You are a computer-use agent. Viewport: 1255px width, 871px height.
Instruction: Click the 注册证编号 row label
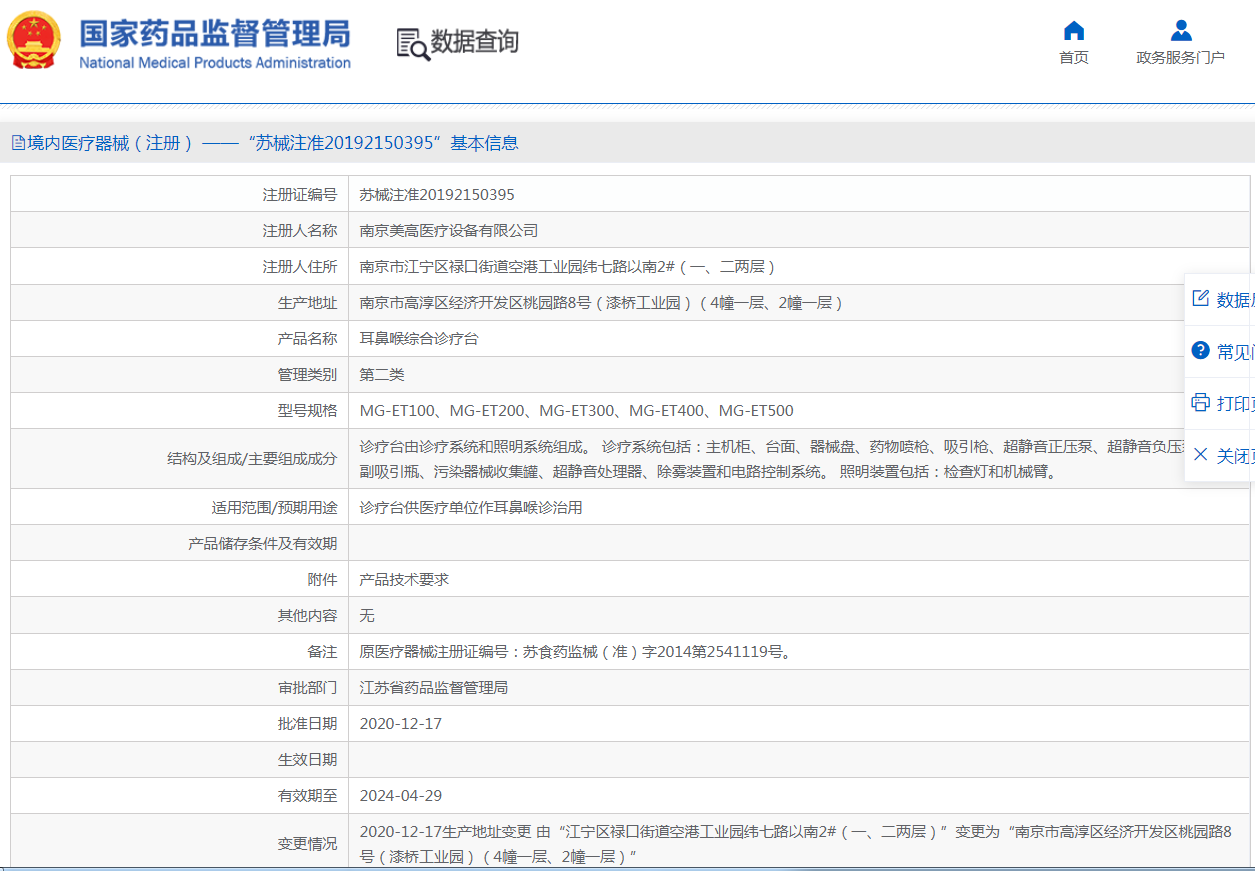pyautogui.click(x=300, y=195)
